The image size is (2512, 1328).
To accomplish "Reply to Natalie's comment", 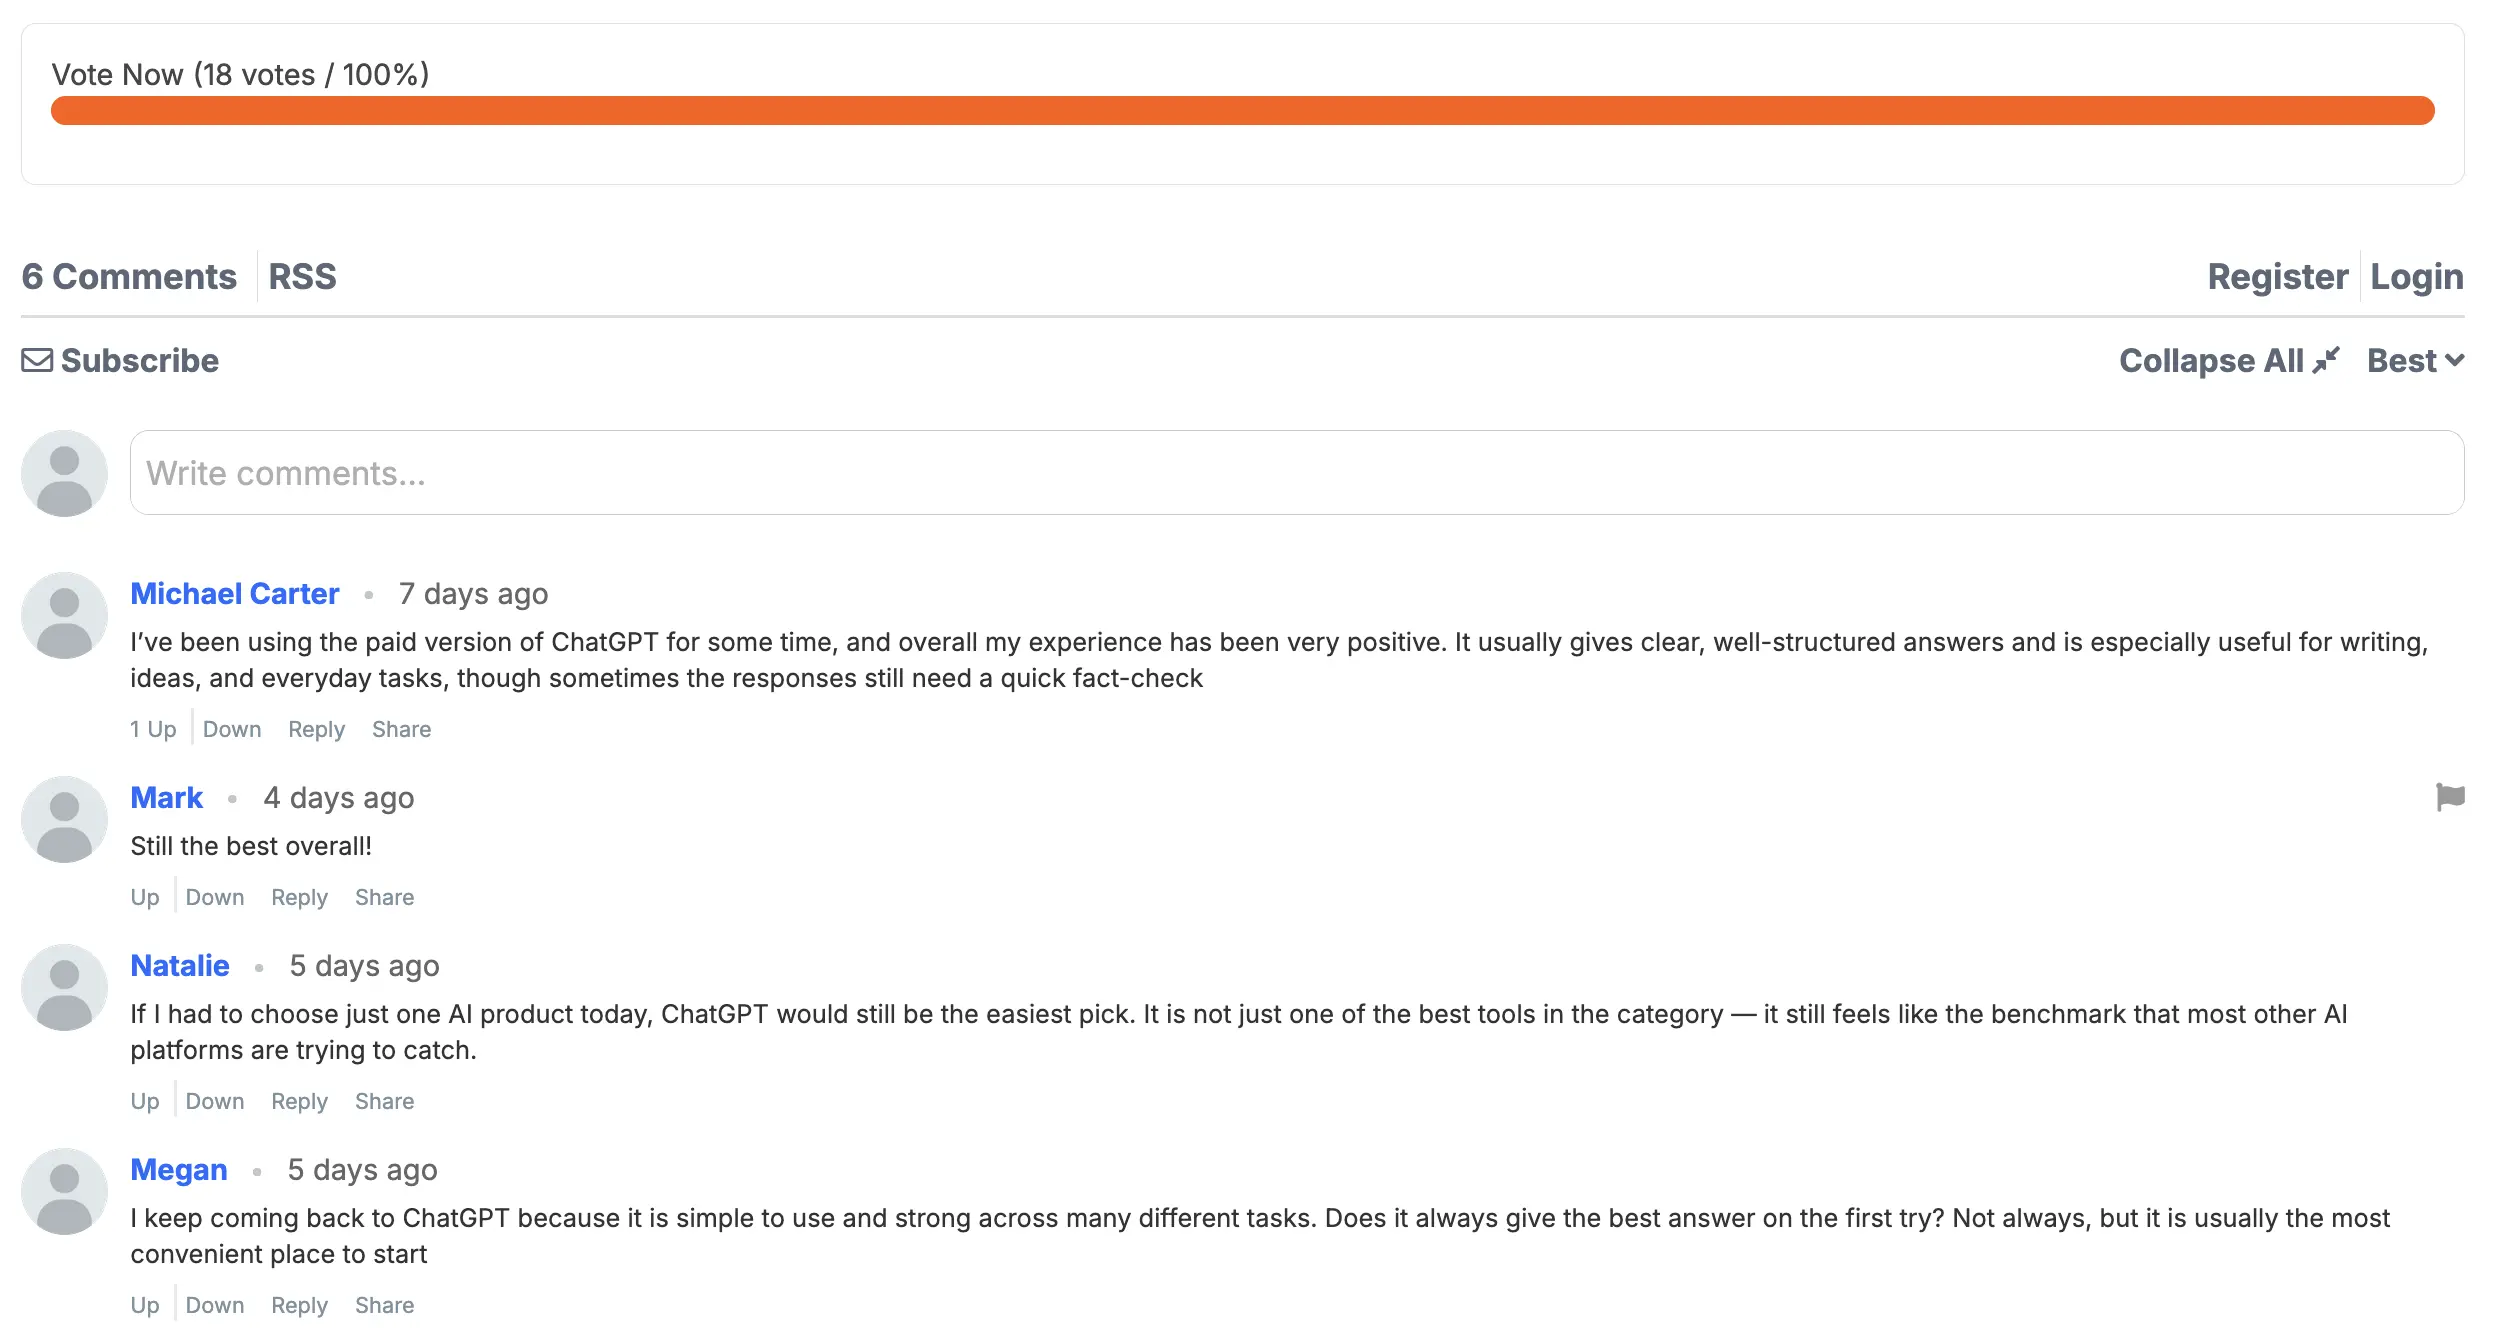I will [298, 1100].
